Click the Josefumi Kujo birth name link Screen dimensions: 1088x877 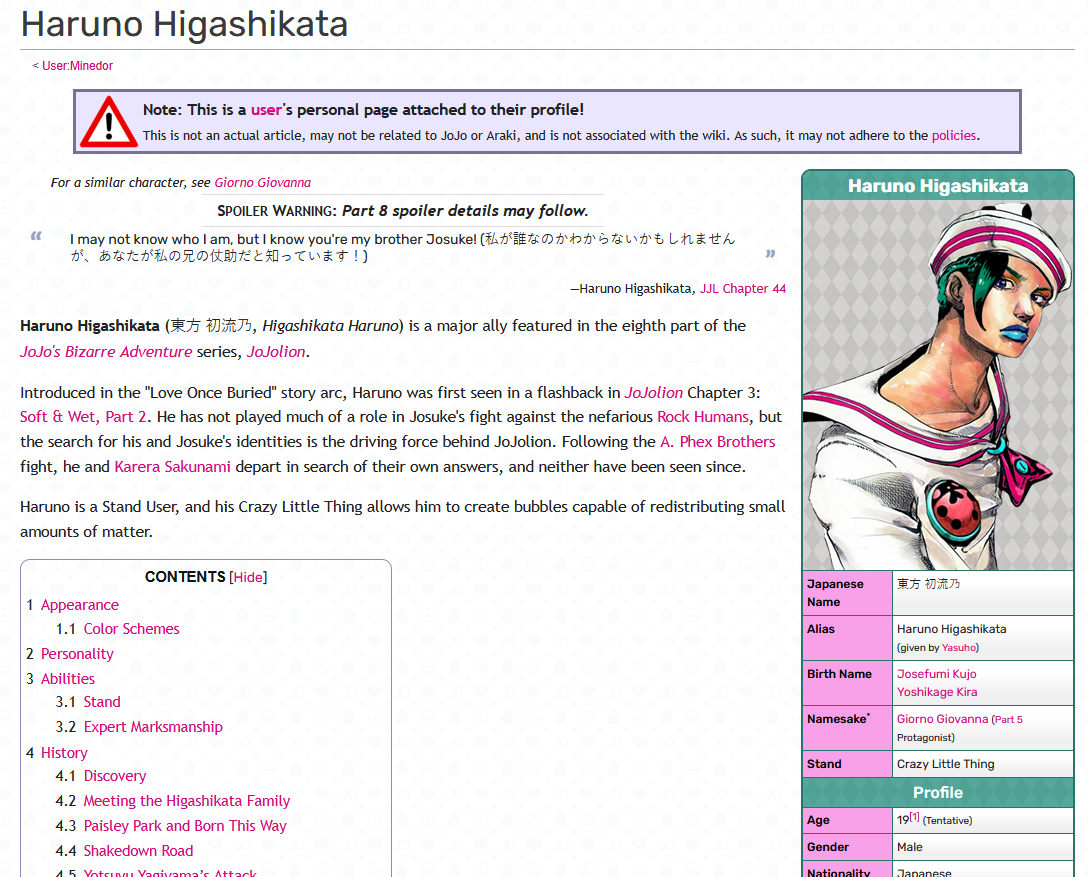936,674
